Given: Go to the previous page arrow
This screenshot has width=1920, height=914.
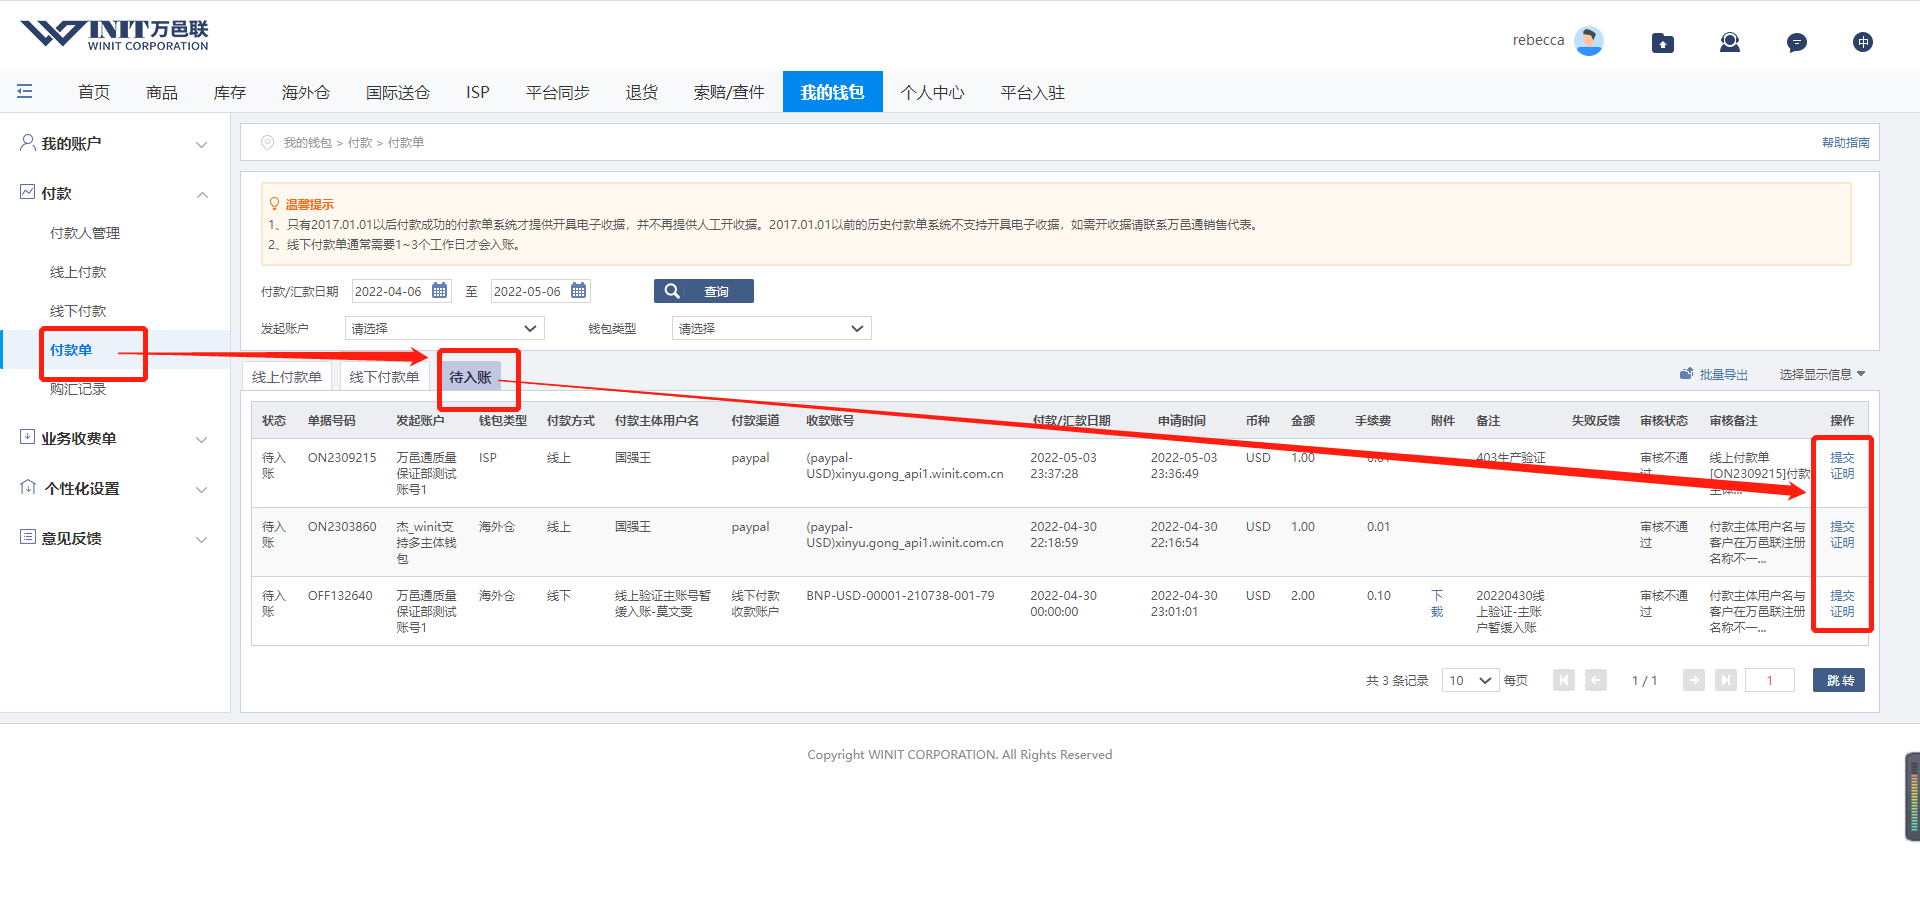Looking at the screenshot, I should pos(1596,680).
